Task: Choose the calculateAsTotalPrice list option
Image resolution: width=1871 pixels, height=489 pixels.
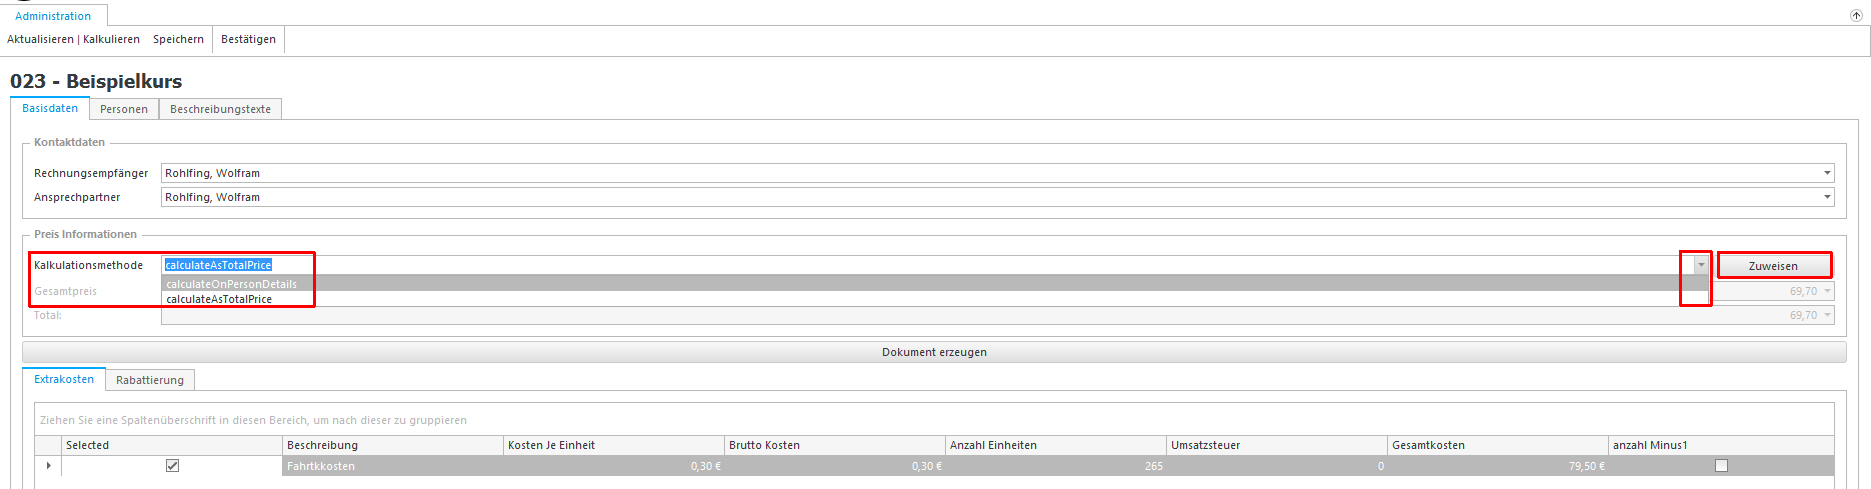Action: click(220, 299)
